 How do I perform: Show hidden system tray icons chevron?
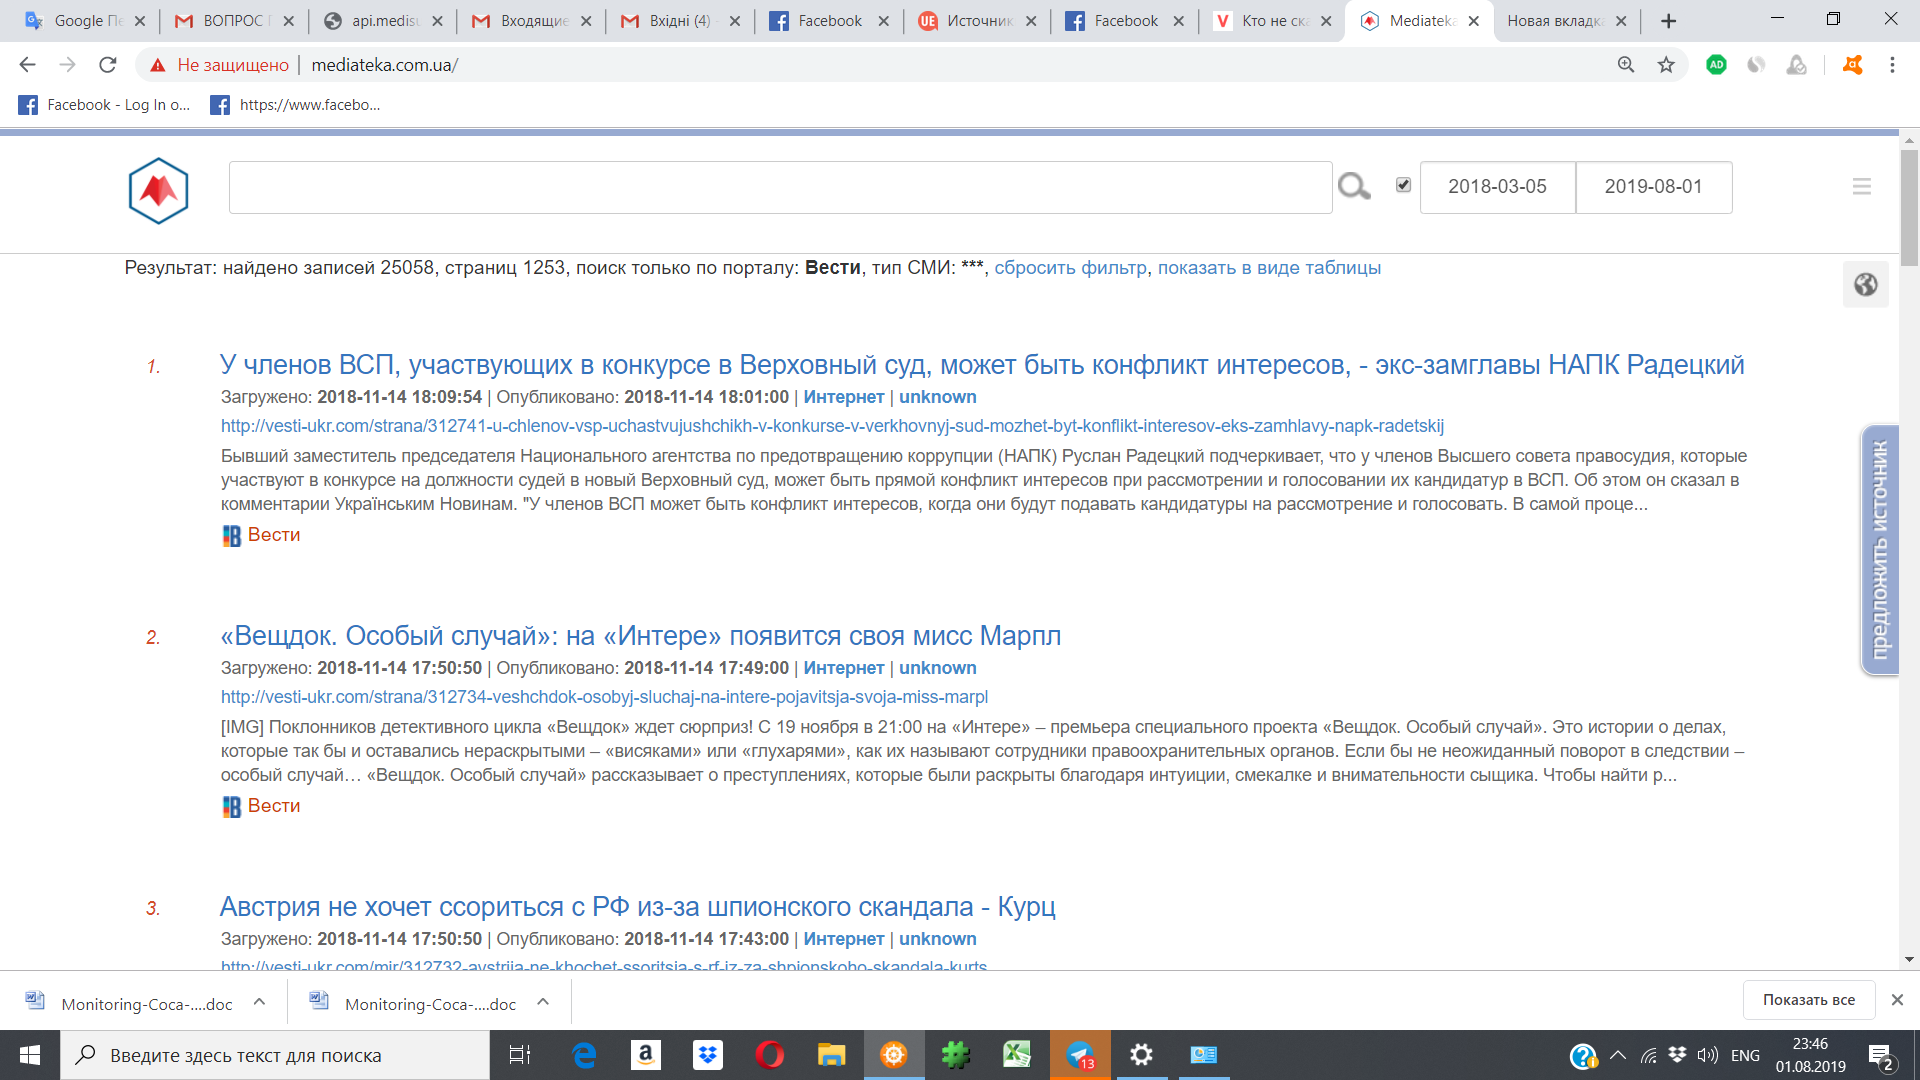click(x=1617, y=1055)
